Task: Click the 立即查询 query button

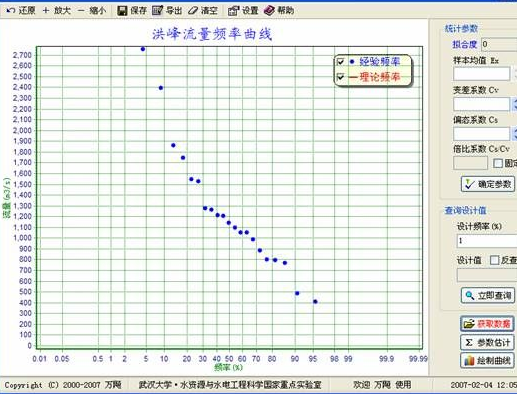Action: coord(488,295)
